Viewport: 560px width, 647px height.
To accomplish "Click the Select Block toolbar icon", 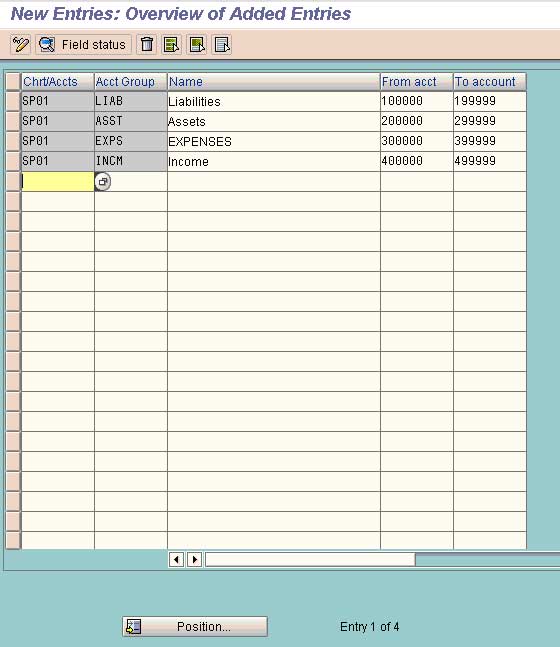I will tap(197, 45).
